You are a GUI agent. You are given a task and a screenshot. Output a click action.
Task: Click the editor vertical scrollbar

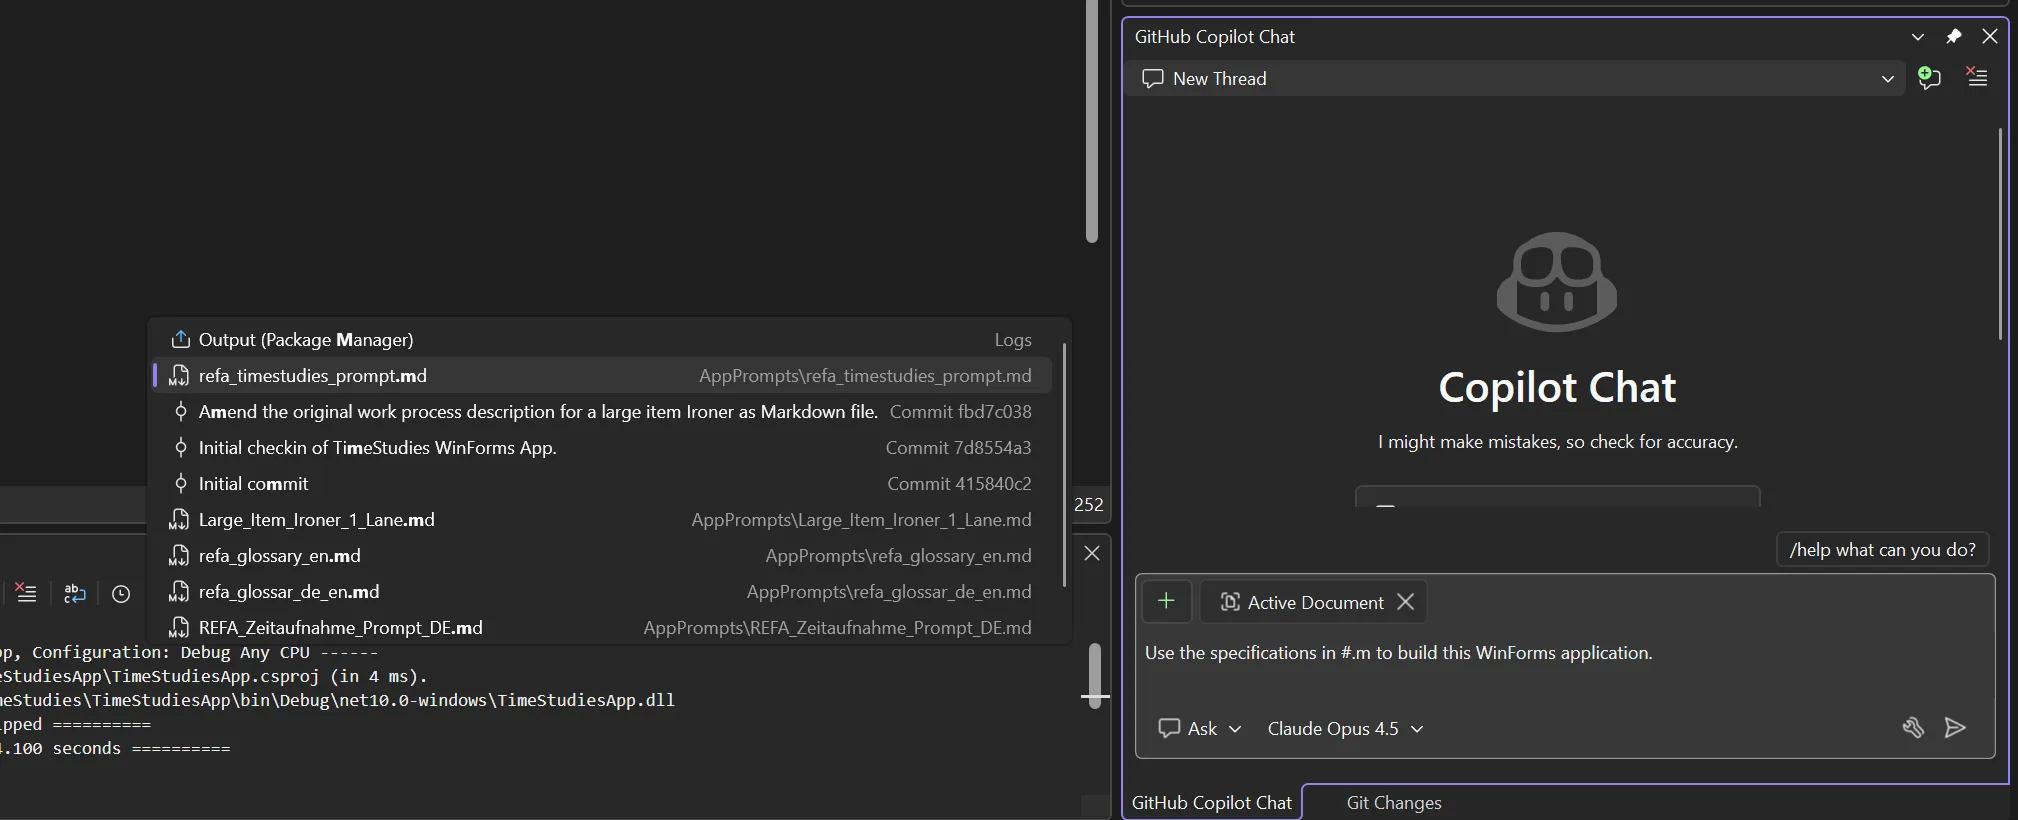1092,121
